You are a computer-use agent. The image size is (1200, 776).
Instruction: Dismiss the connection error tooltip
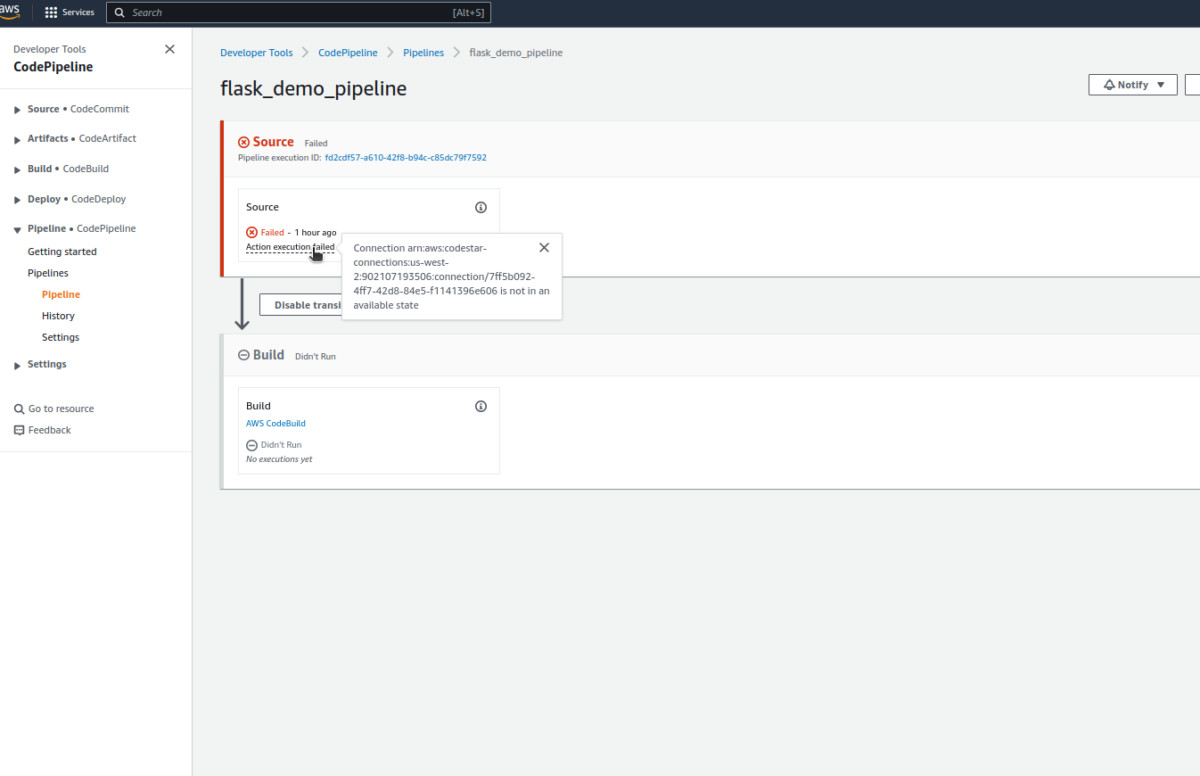click(544, 247)
